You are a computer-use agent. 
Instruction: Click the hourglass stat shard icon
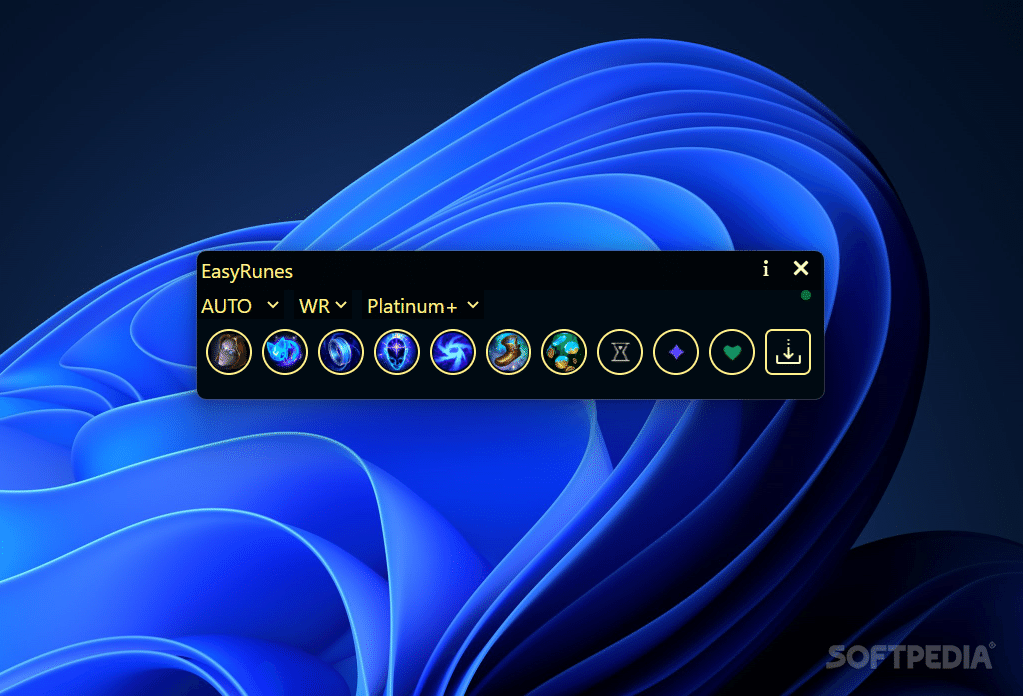(620, 352)
